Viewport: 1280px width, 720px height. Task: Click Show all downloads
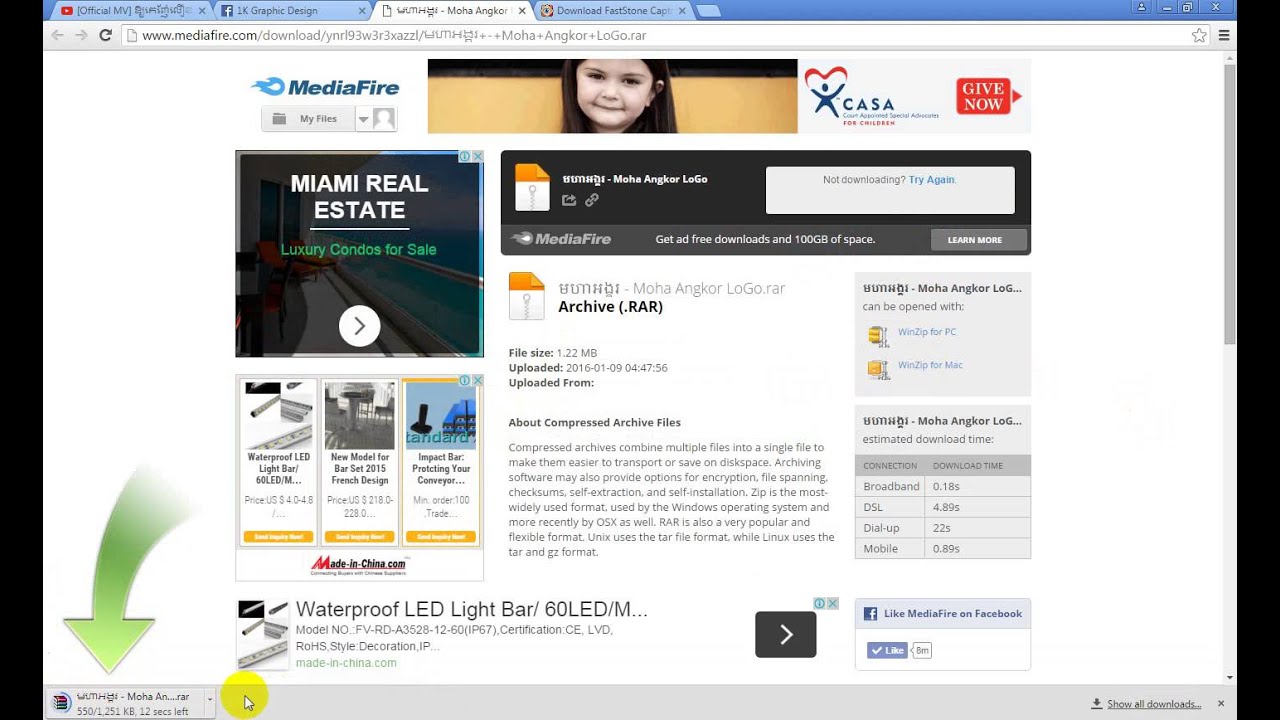(1154, 704)
